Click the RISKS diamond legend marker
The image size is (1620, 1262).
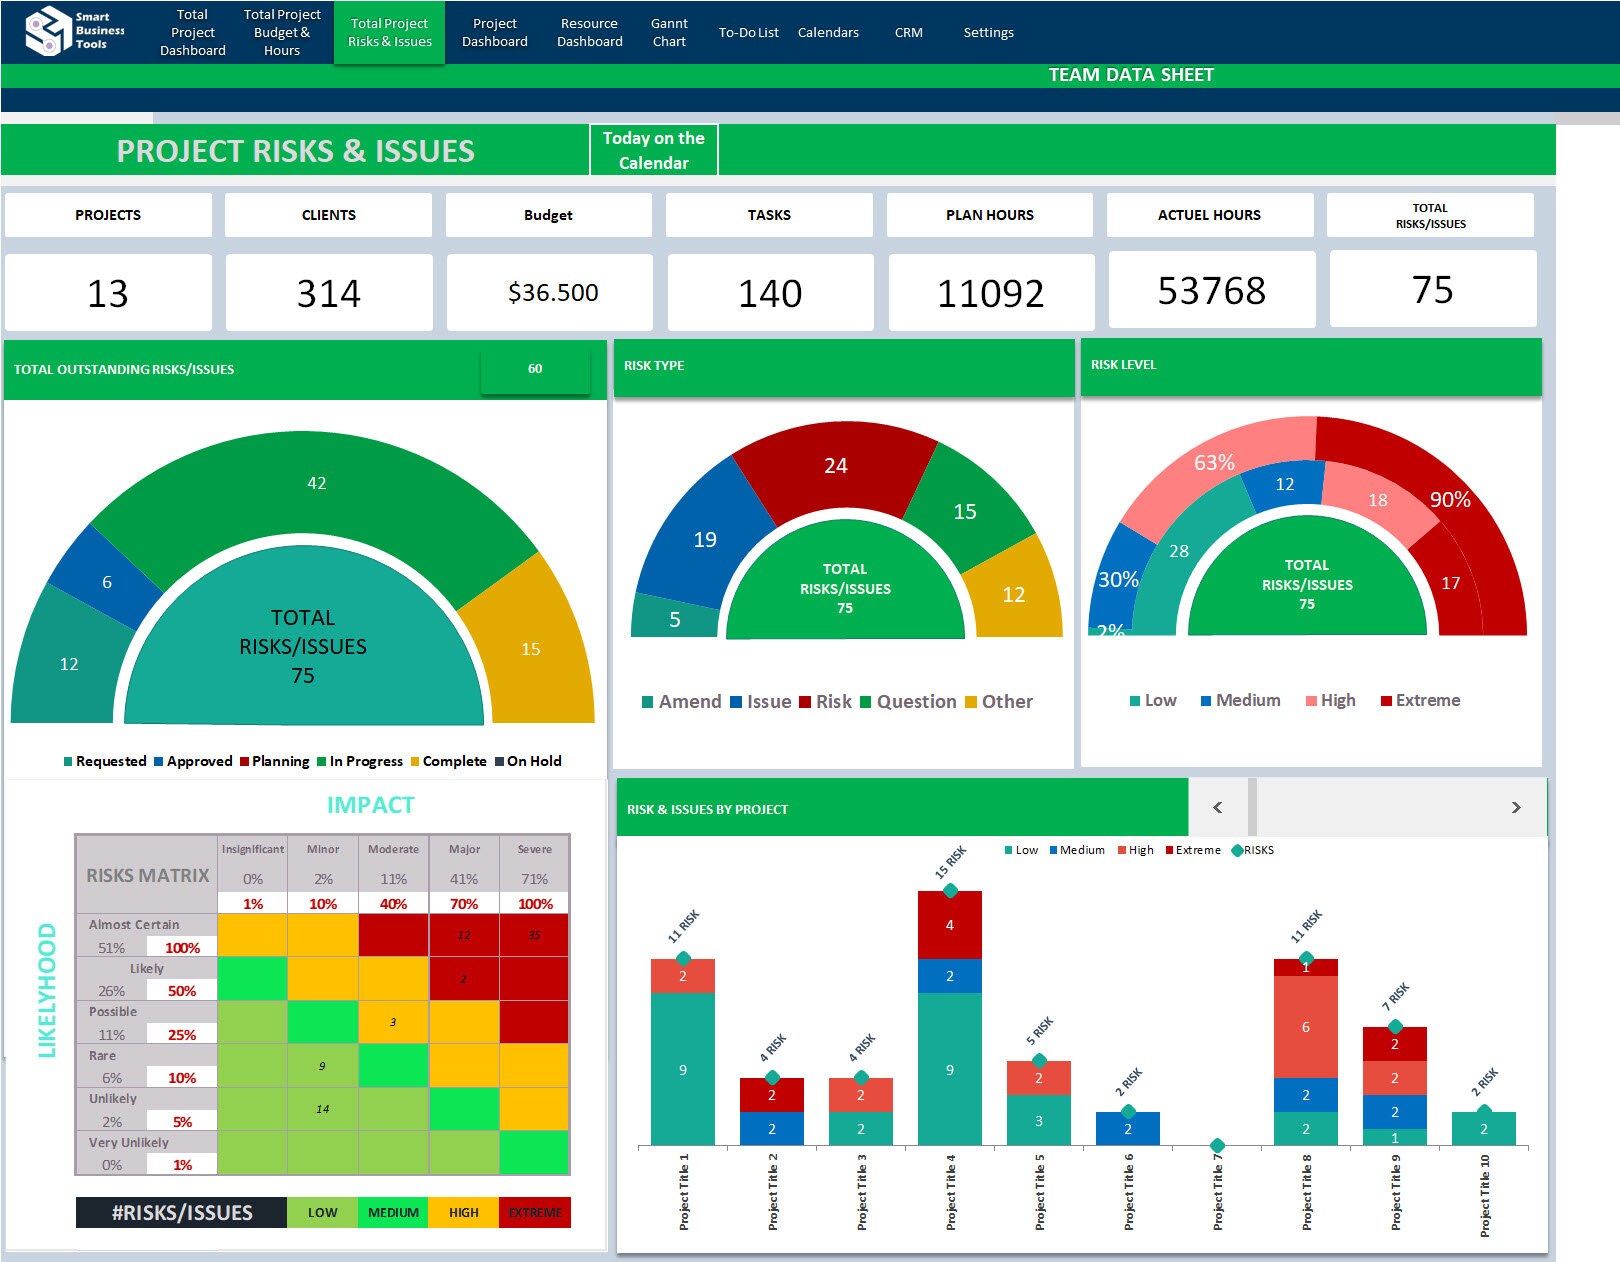tap(1237, 851)
